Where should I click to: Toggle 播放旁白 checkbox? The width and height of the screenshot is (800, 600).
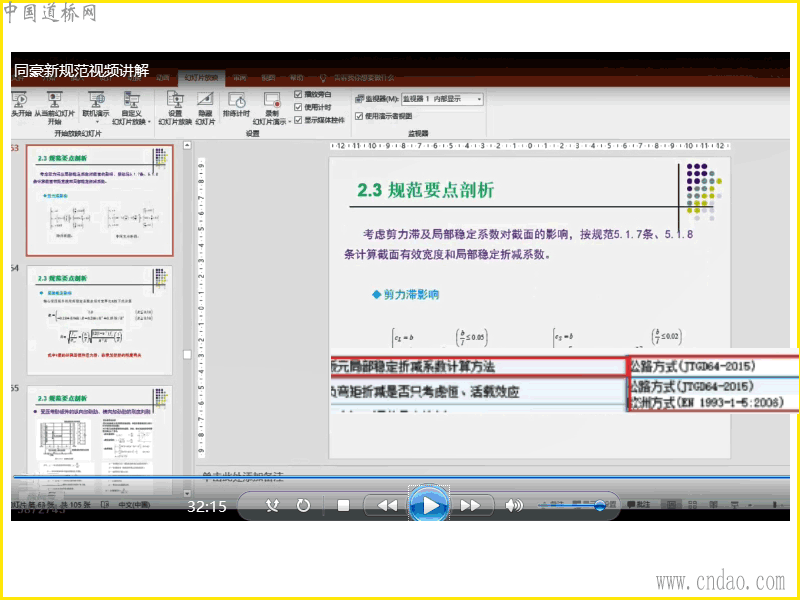point(298,94)
